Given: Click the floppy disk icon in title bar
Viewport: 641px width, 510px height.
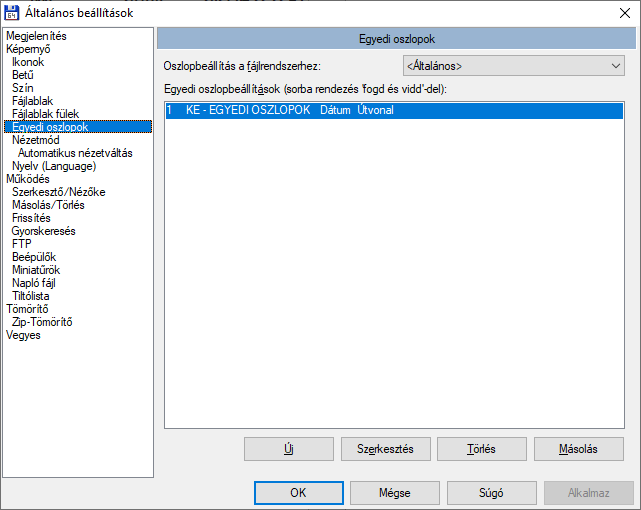Looking at the screenshot, I should [11, 13].
